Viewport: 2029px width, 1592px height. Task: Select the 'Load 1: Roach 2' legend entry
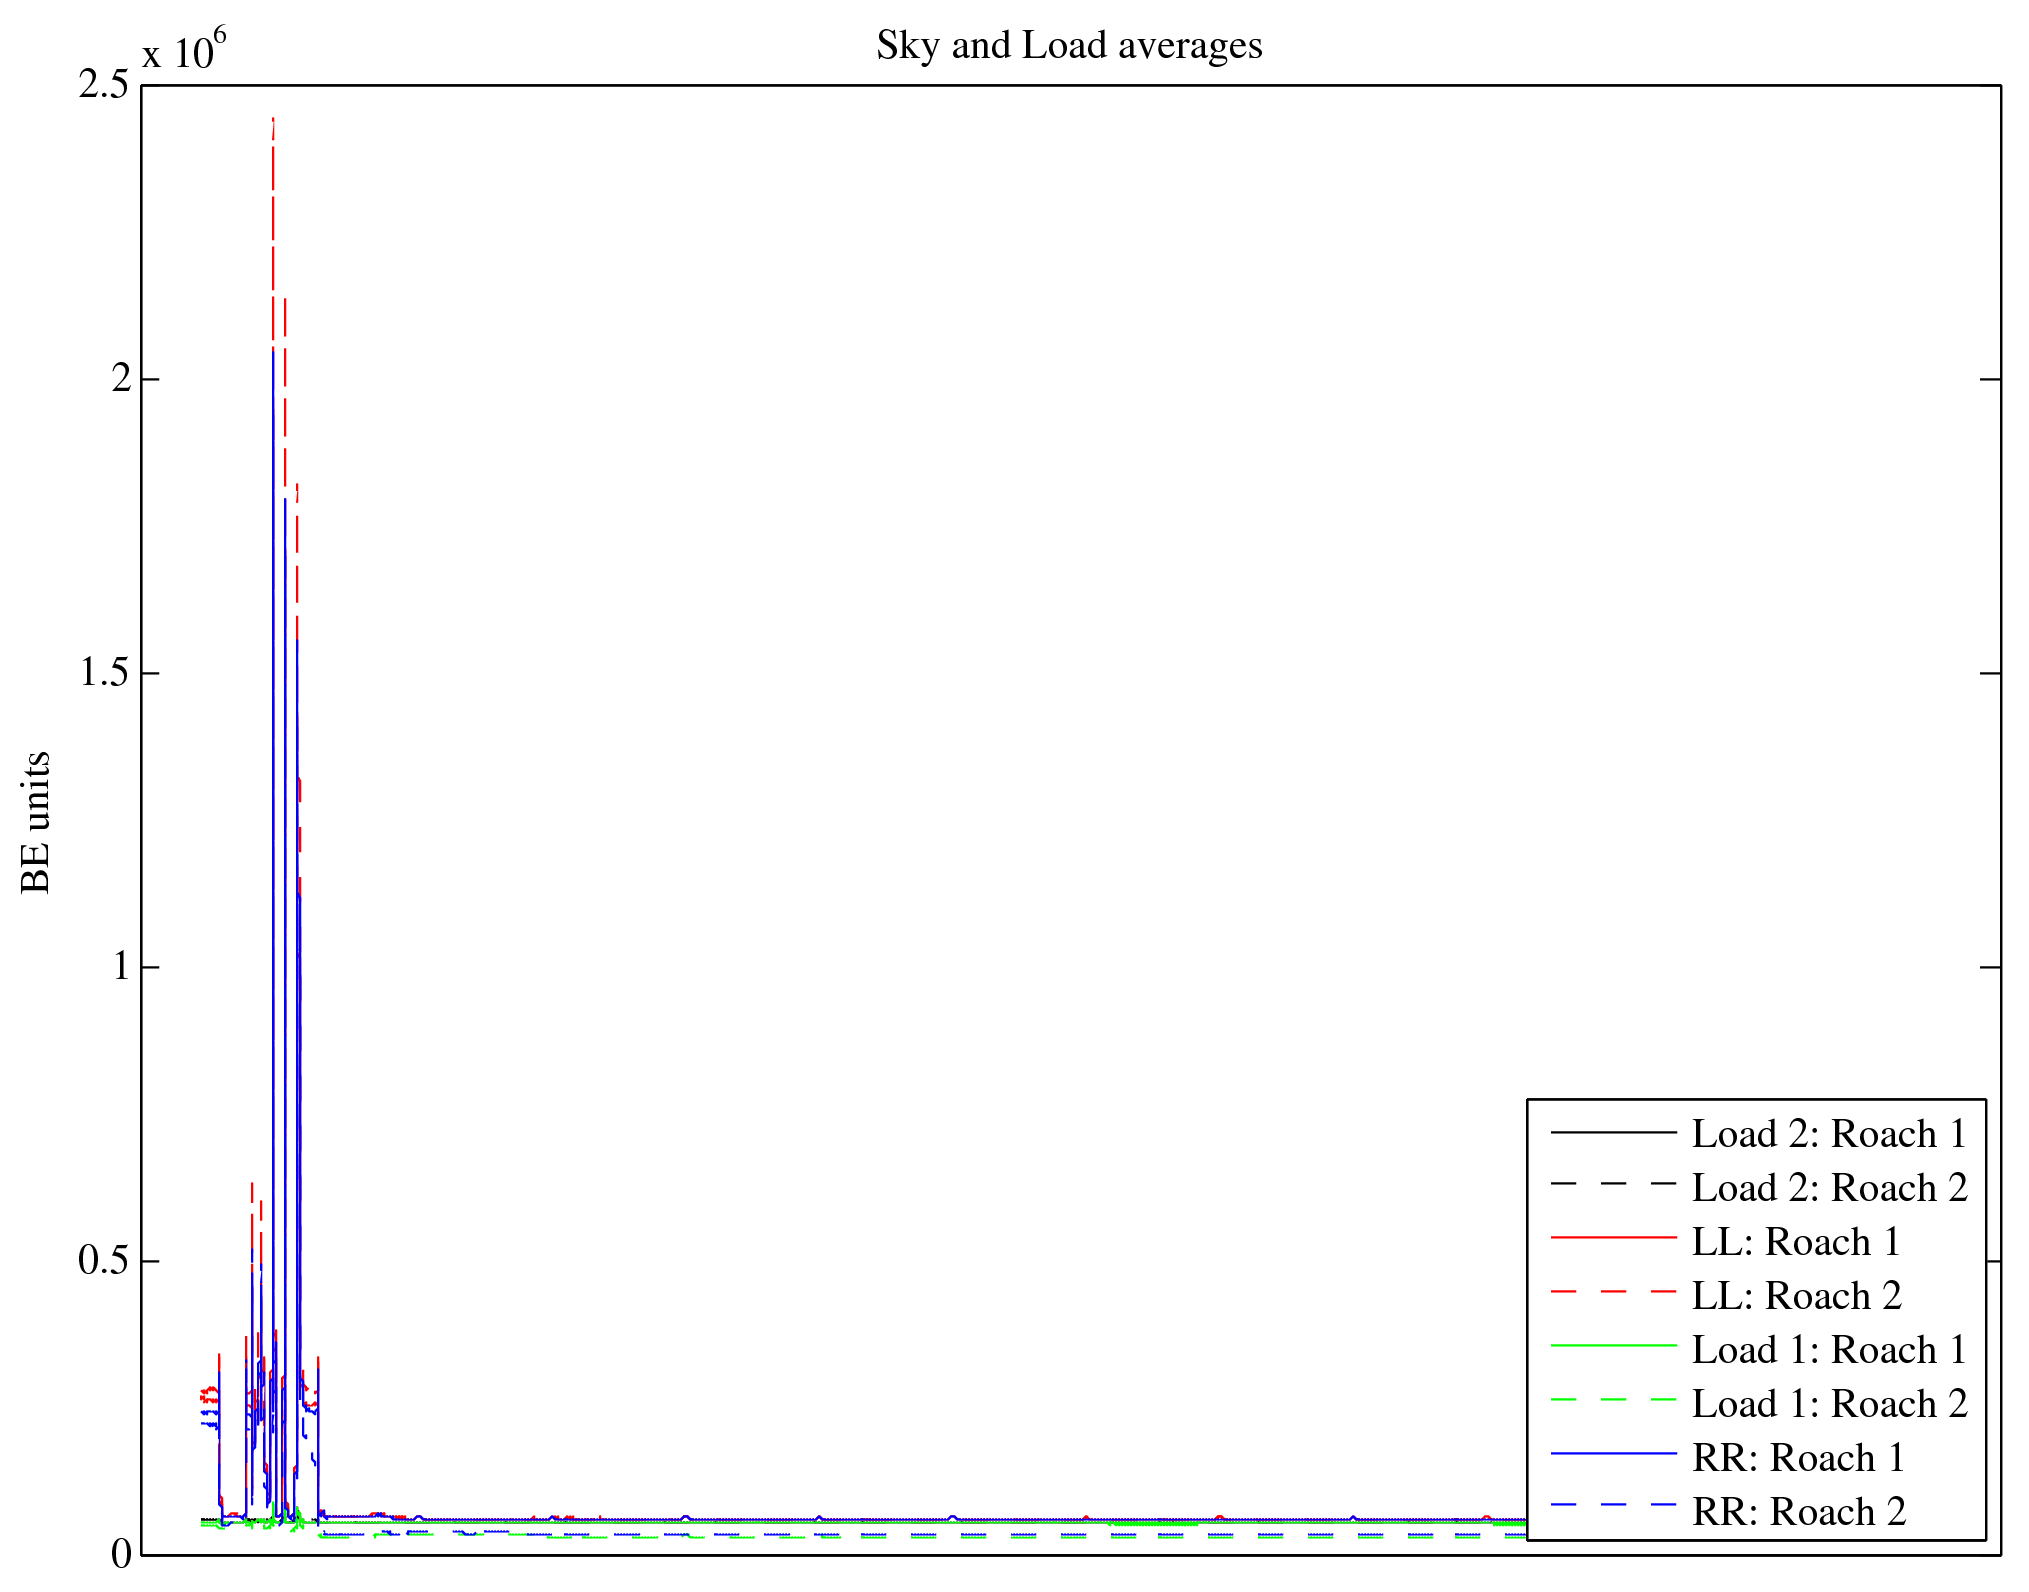point(1828,1404)
